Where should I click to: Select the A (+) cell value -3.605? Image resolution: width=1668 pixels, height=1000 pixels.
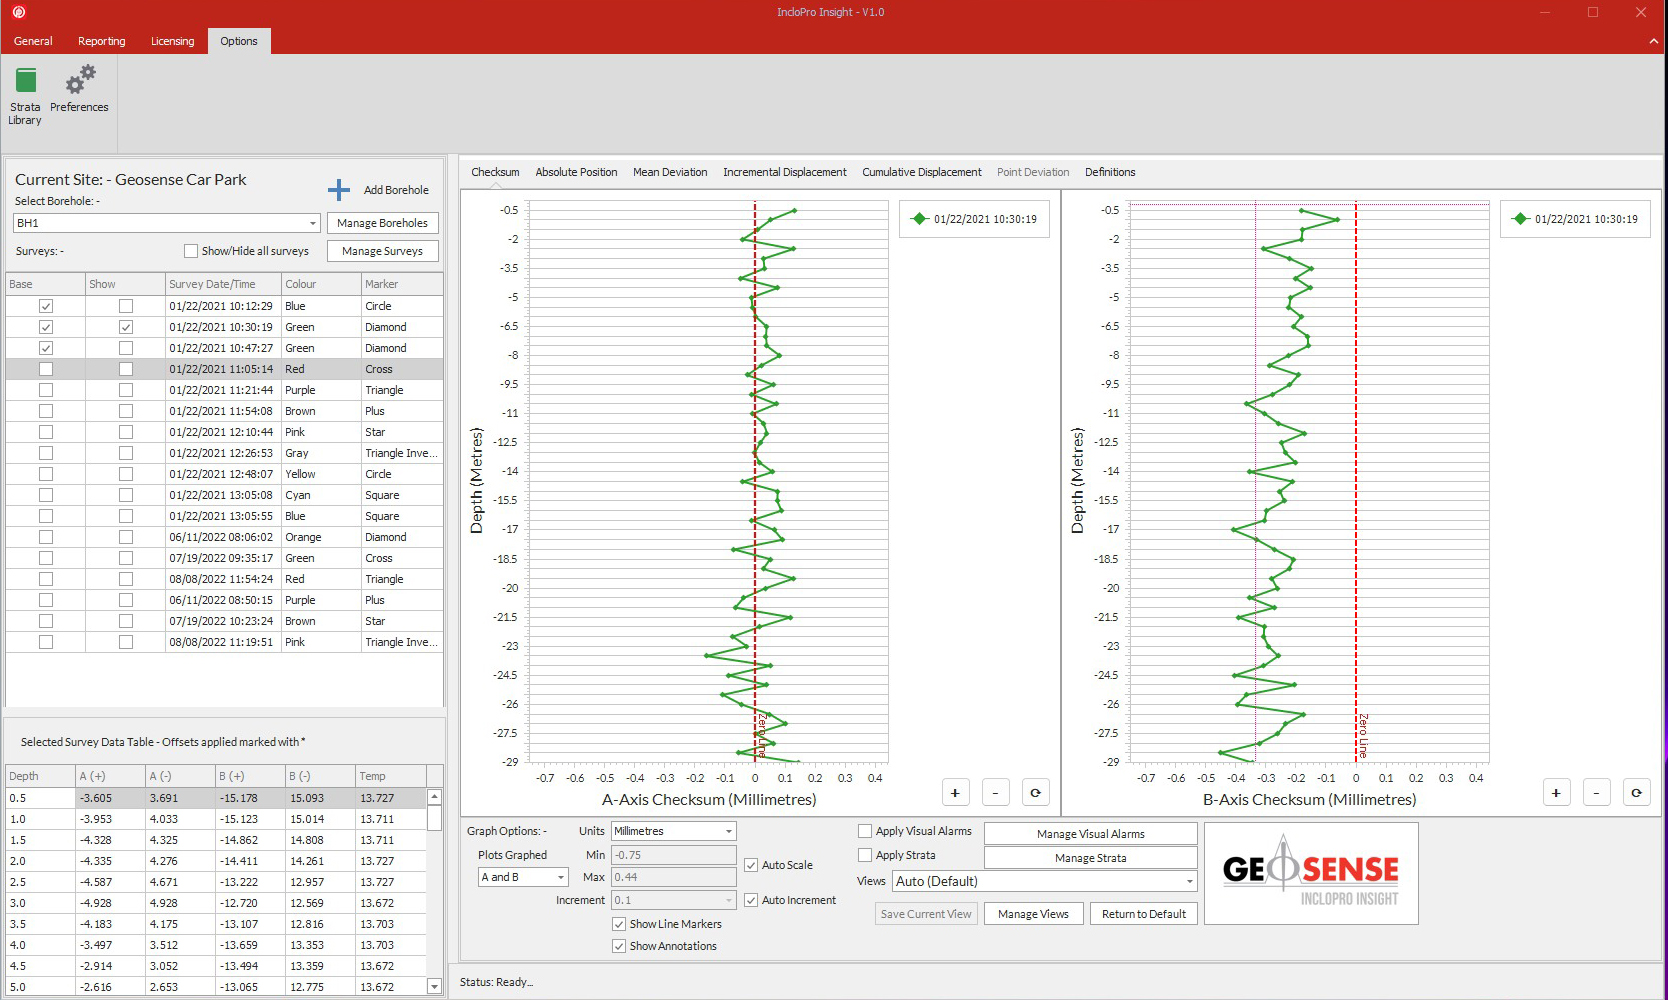point(110,798)
